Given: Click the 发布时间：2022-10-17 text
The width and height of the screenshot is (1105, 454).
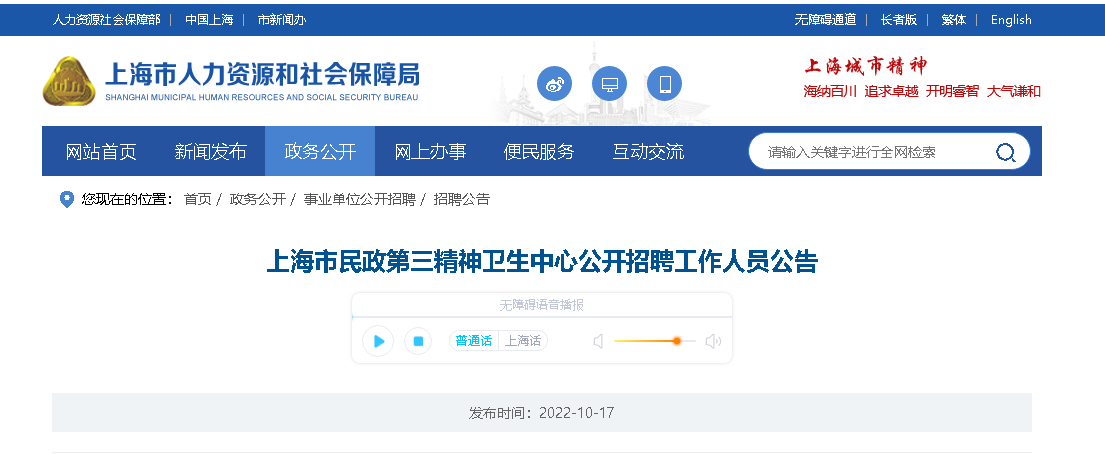Looking at the screenshot, I should click(541, 412).
